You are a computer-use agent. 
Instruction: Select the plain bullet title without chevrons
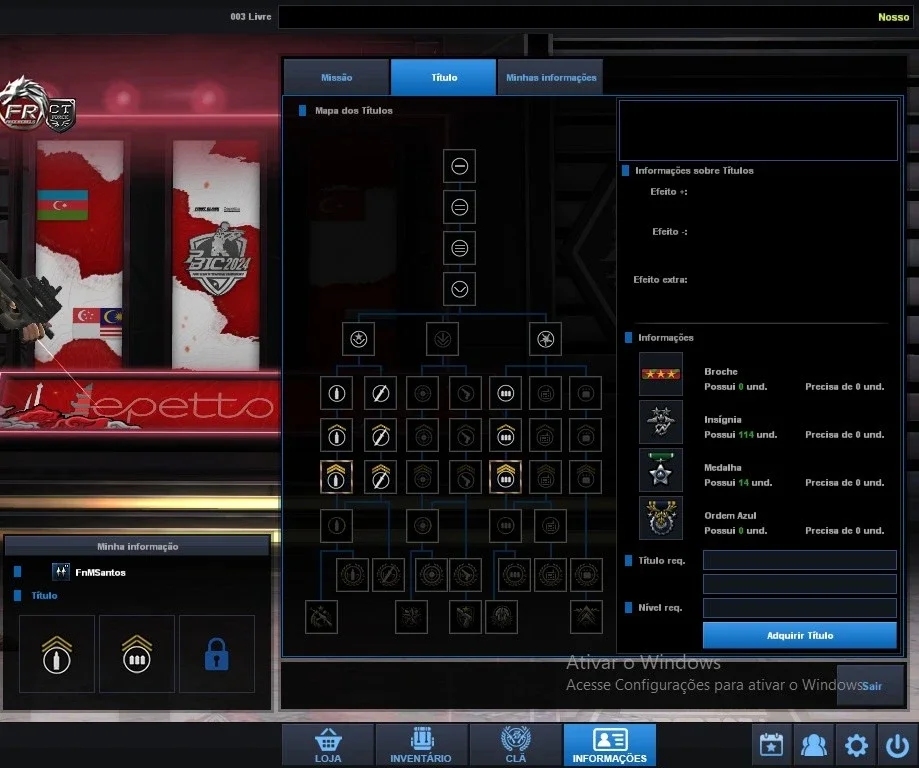pos(336,393)
